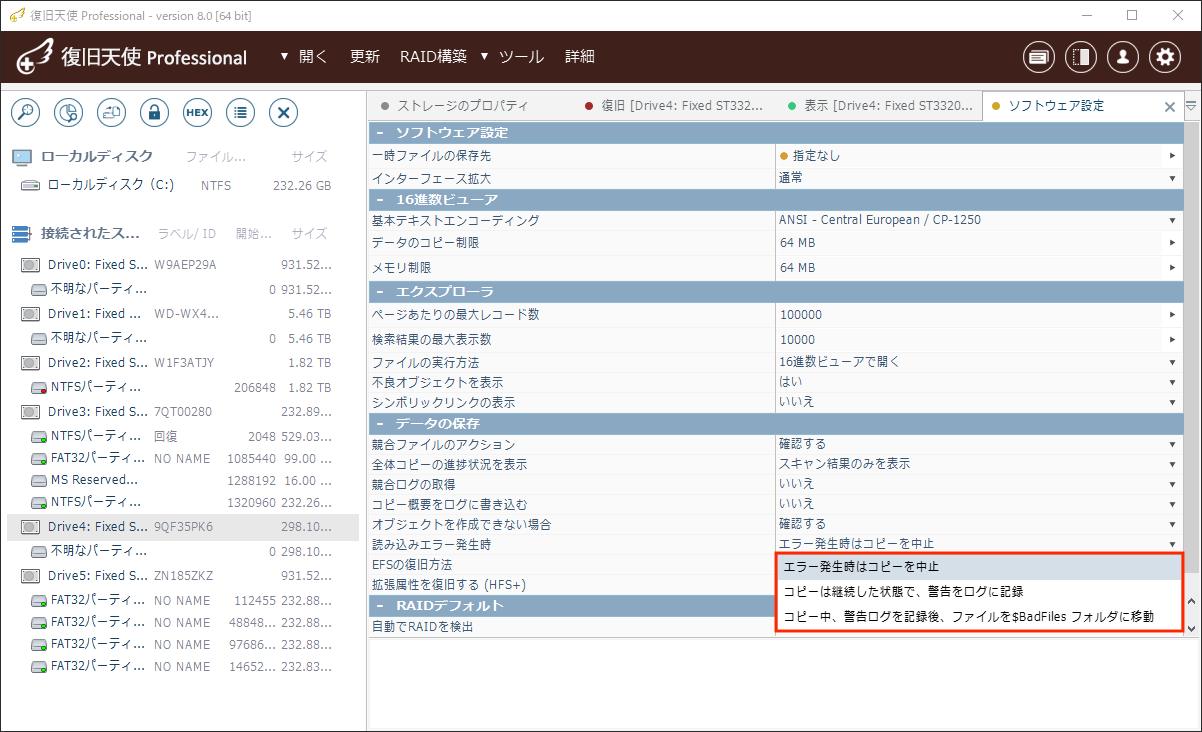Open the インターフェース拡大 dropdown

tap(1172, 178)
